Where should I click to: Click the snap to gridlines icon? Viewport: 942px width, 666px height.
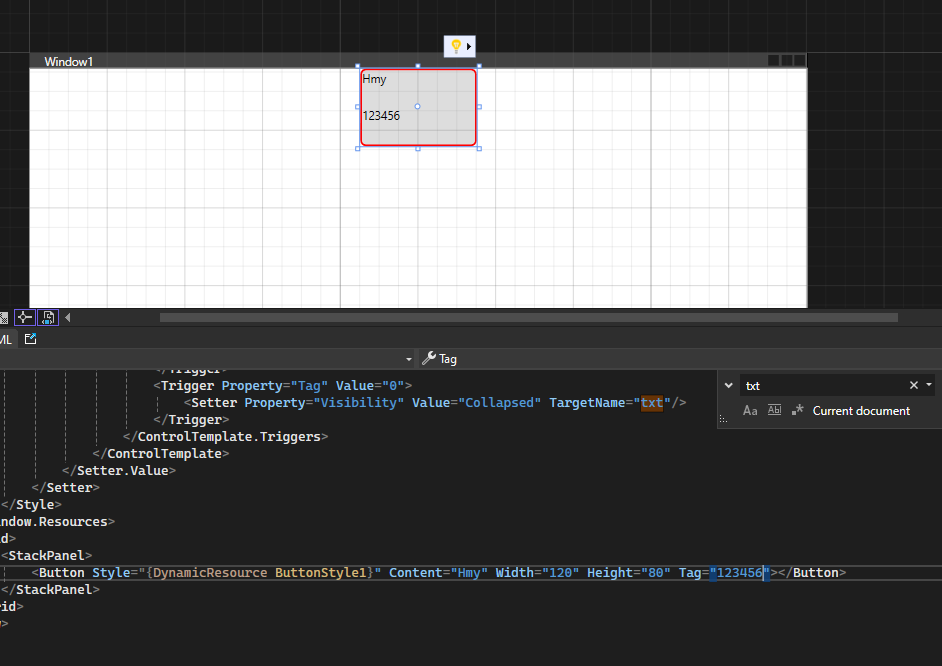coord(4,317)
